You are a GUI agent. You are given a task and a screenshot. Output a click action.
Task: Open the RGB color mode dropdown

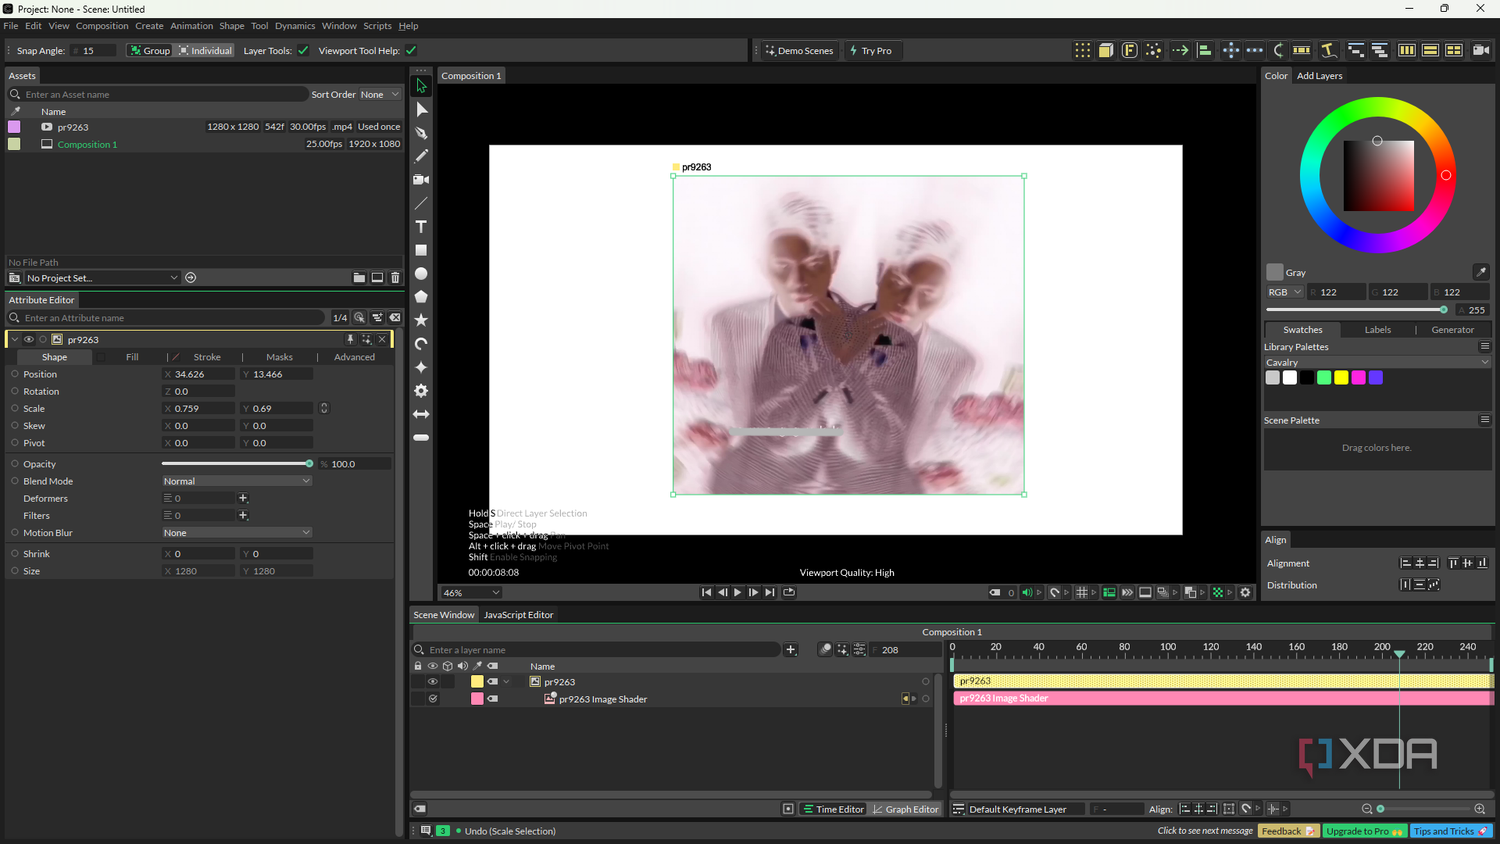pyautogui.click(x=1285, y=292)
